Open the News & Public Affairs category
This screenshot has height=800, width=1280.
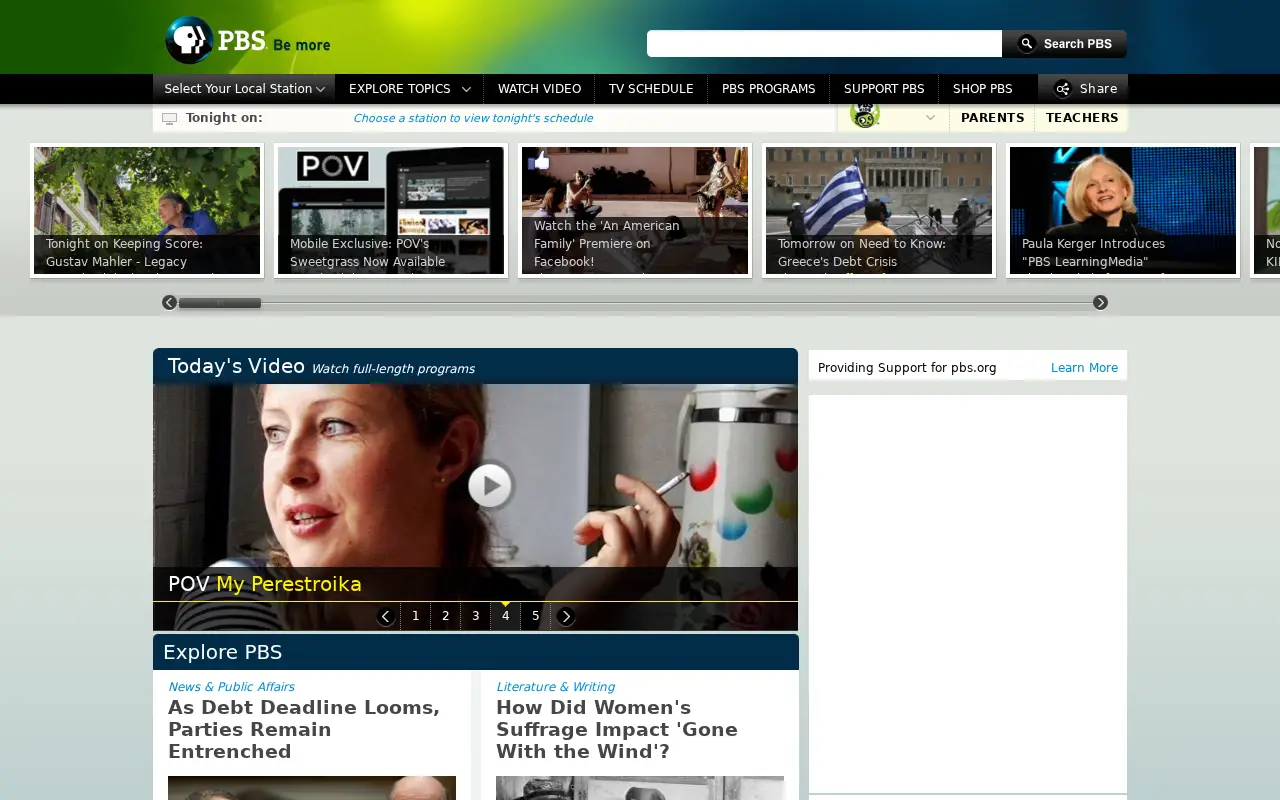pos(231,687)
